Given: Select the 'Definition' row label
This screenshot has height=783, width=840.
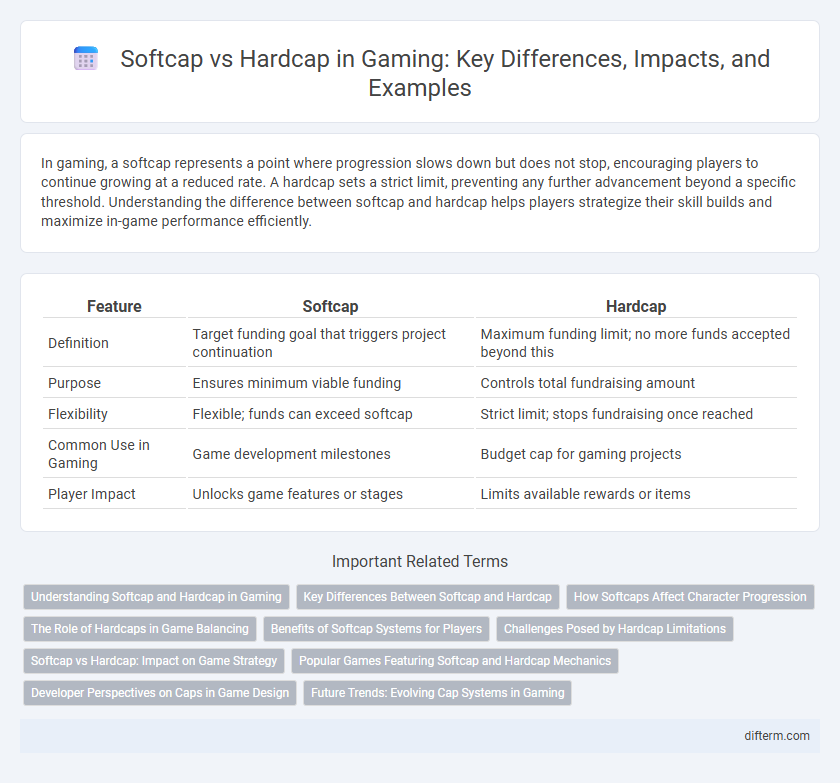Looking at the screenshot, I should 78,343.
